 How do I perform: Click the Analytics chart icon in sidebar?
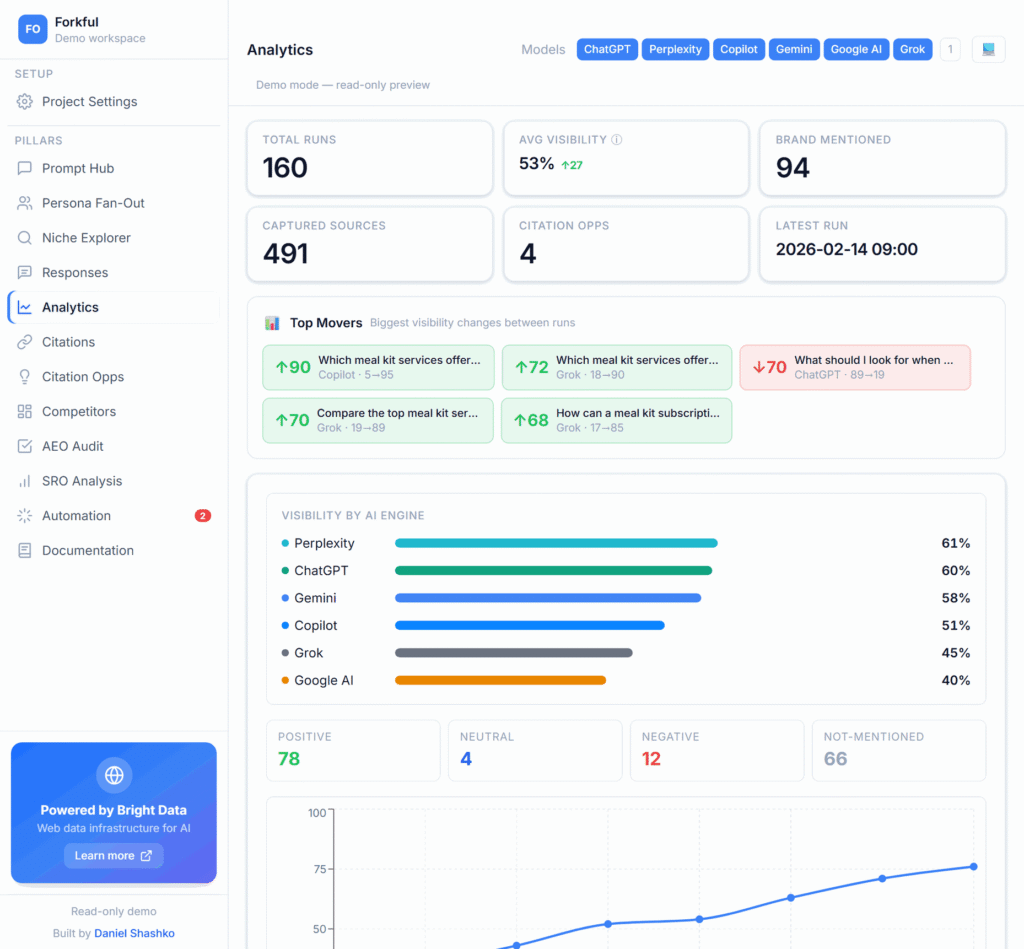click(25, 307)
